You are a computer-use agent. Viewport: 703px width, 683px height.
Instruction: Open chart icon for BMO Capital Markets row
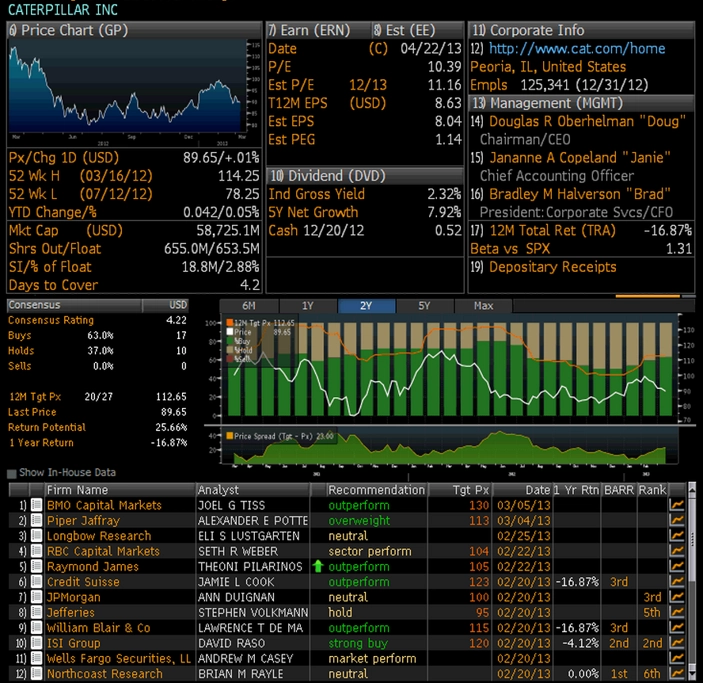pyautogui.click(x=677, y=505)
